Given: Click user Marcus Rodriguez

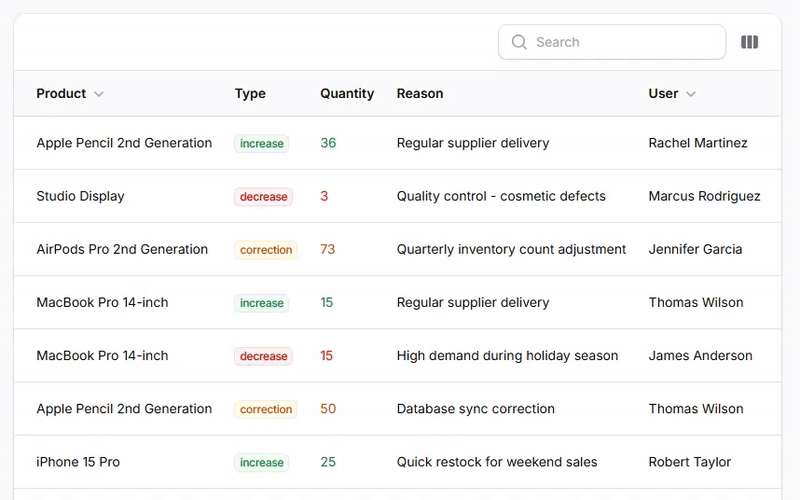Looking at the screenshot, I should [704, 196].
